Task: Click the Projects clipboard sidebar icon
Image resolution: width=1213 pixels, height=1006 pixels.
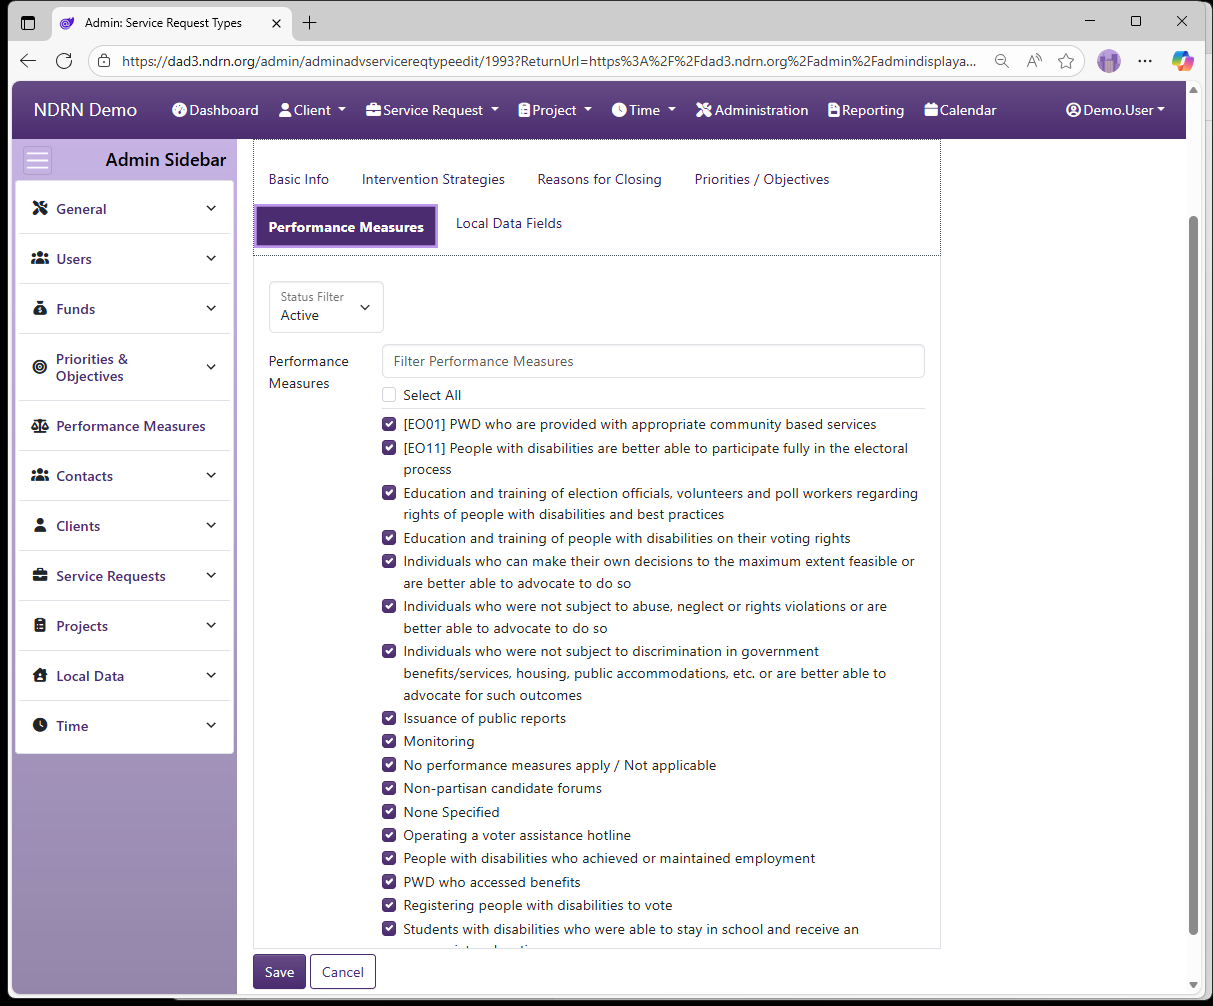Action: tap(40, 625)
